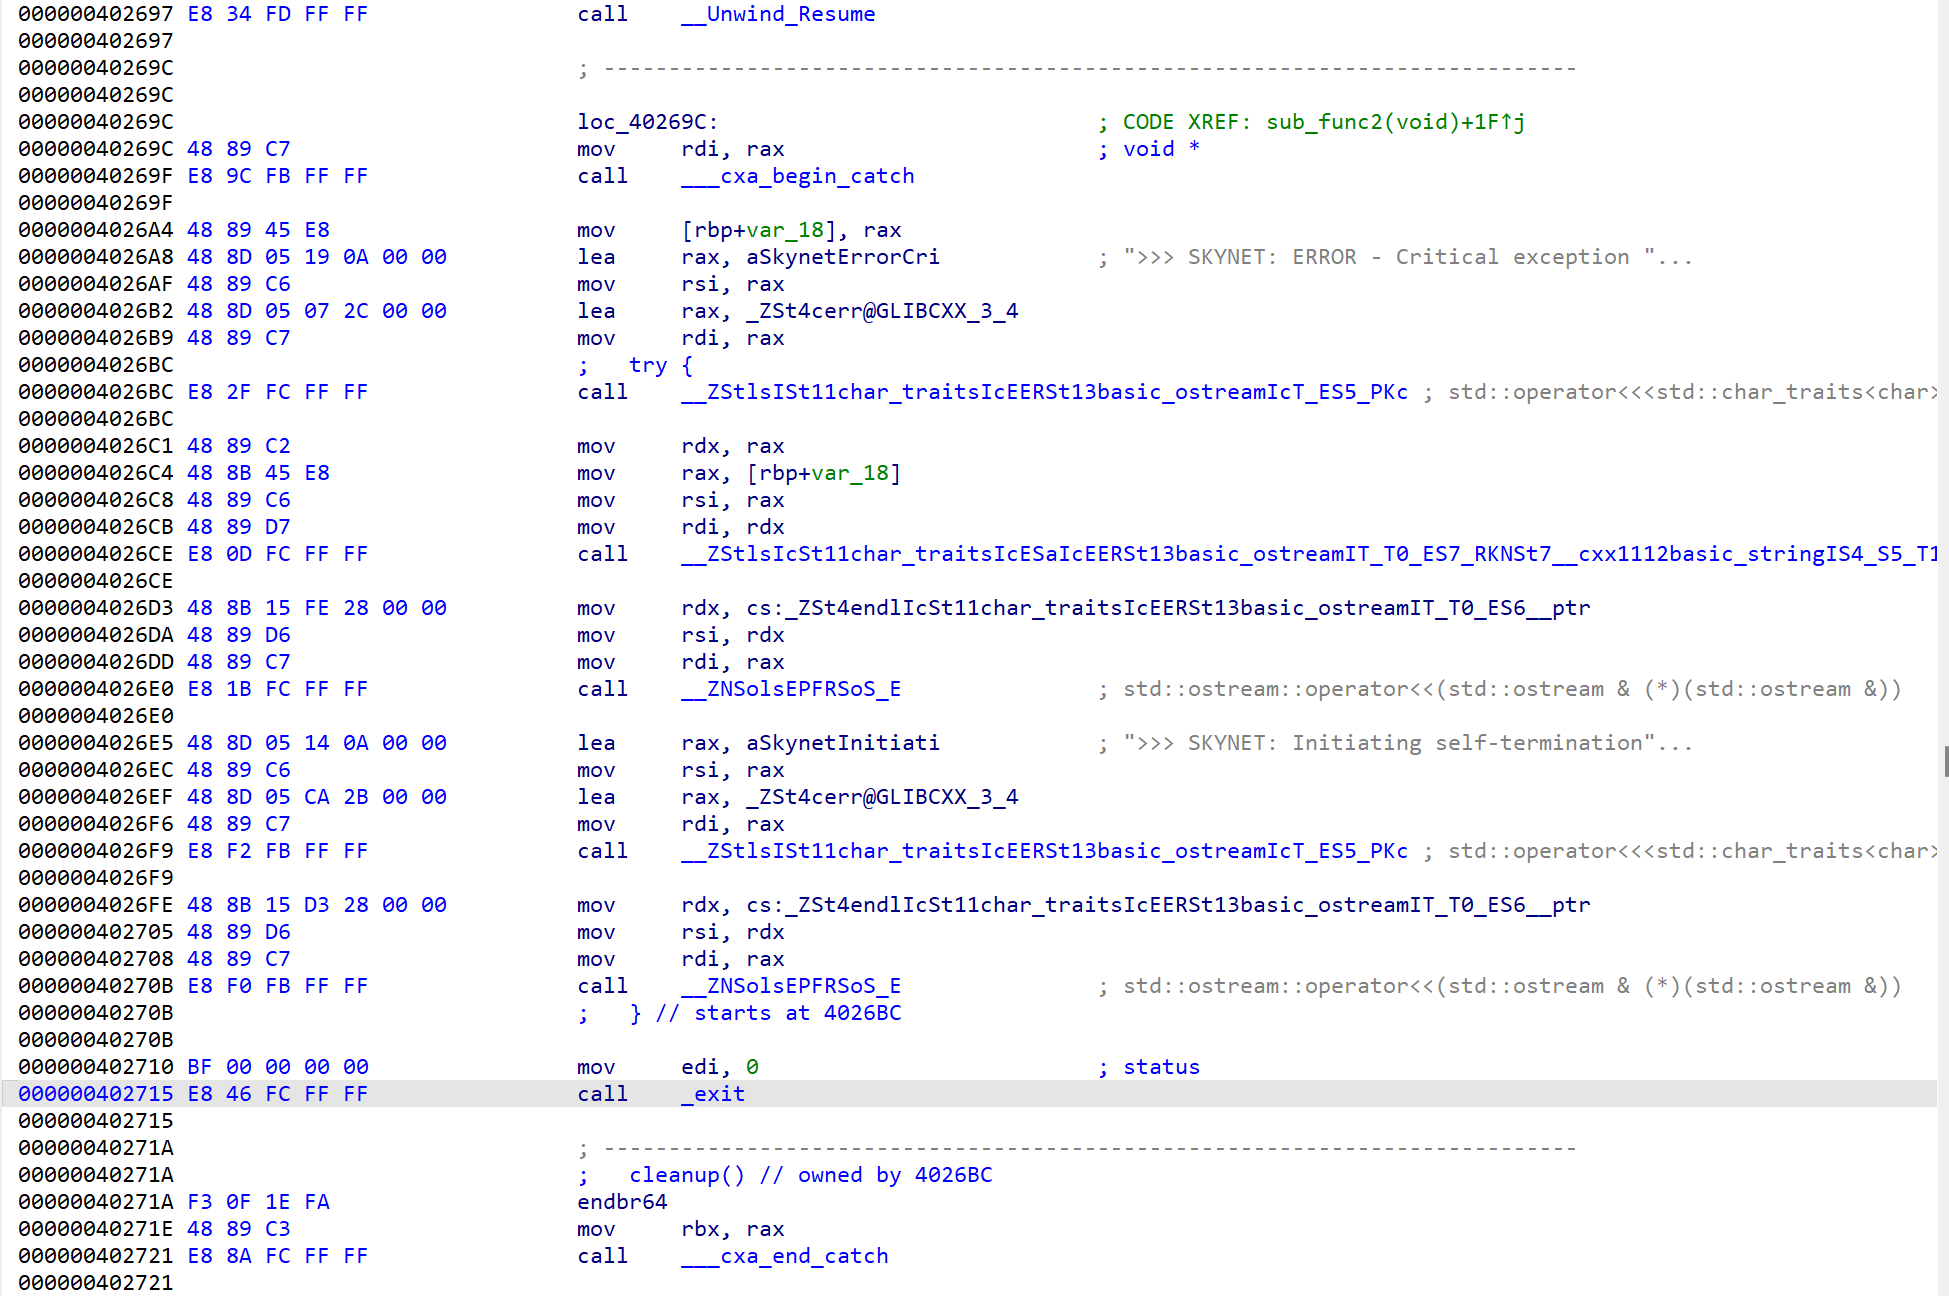Click the aSkynetInitiati string reference
The image size is (1949, 1296).
coord(842,743)
